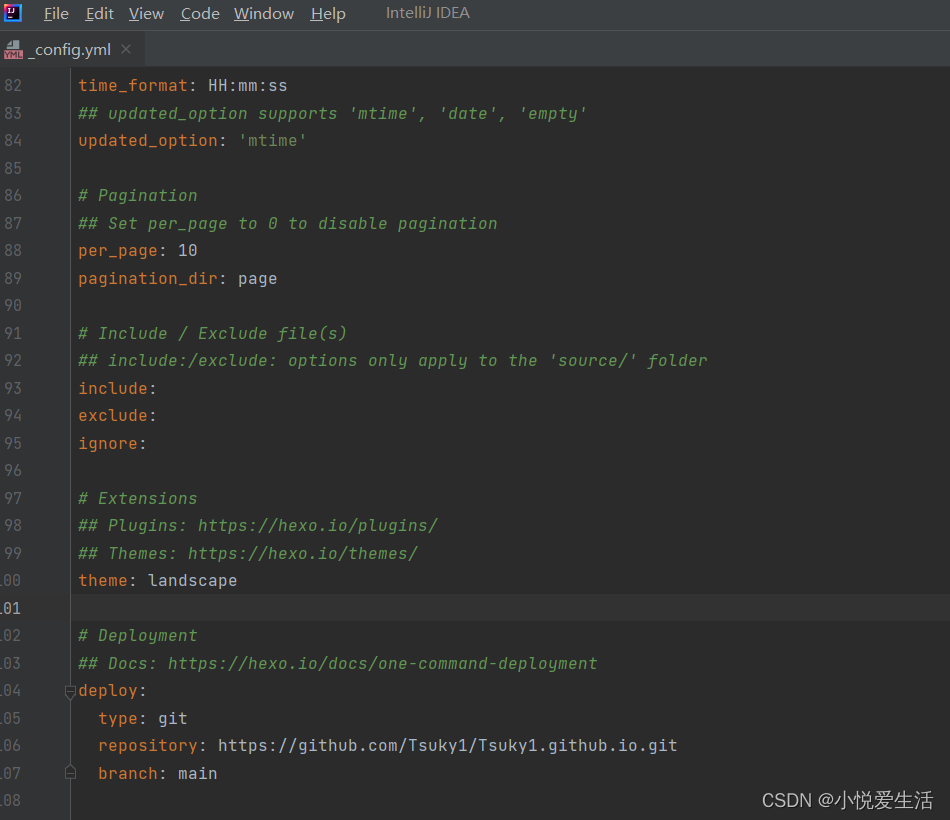Click the pagination_dir page value
The image size is (950, 820).
tap(257, 278)
